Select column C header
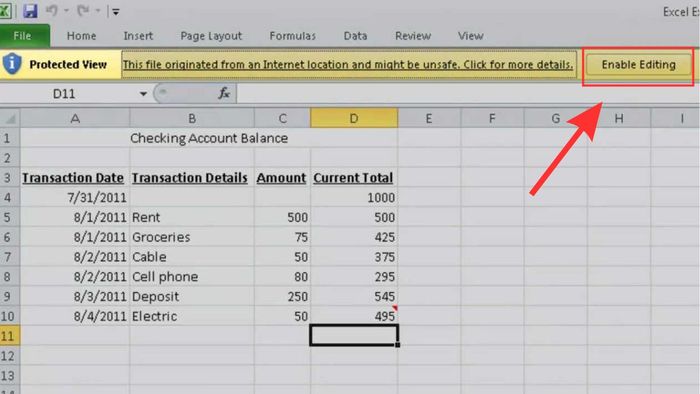The image size is (700, 394). click(283, 118)
